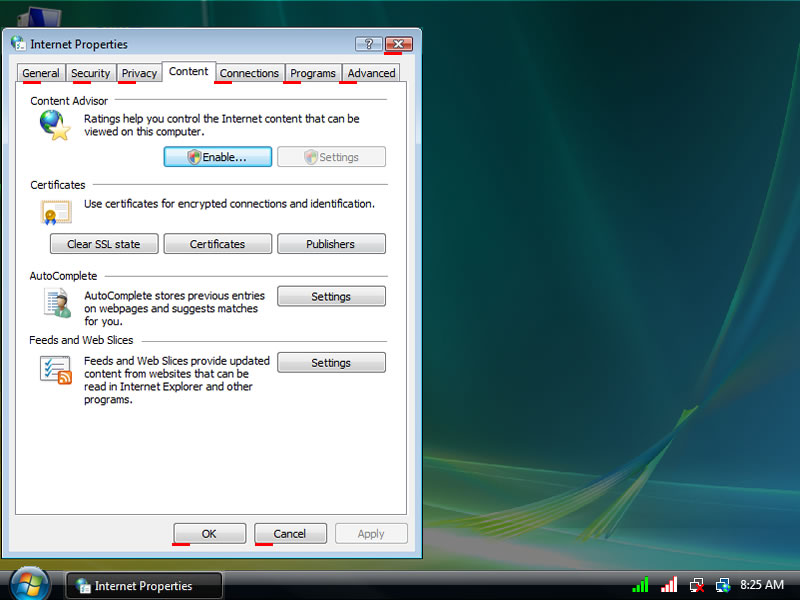The width and height of the screenshot is (800, 600).
Task: Switch to the General tab
Action: click(x=41, y=73)
